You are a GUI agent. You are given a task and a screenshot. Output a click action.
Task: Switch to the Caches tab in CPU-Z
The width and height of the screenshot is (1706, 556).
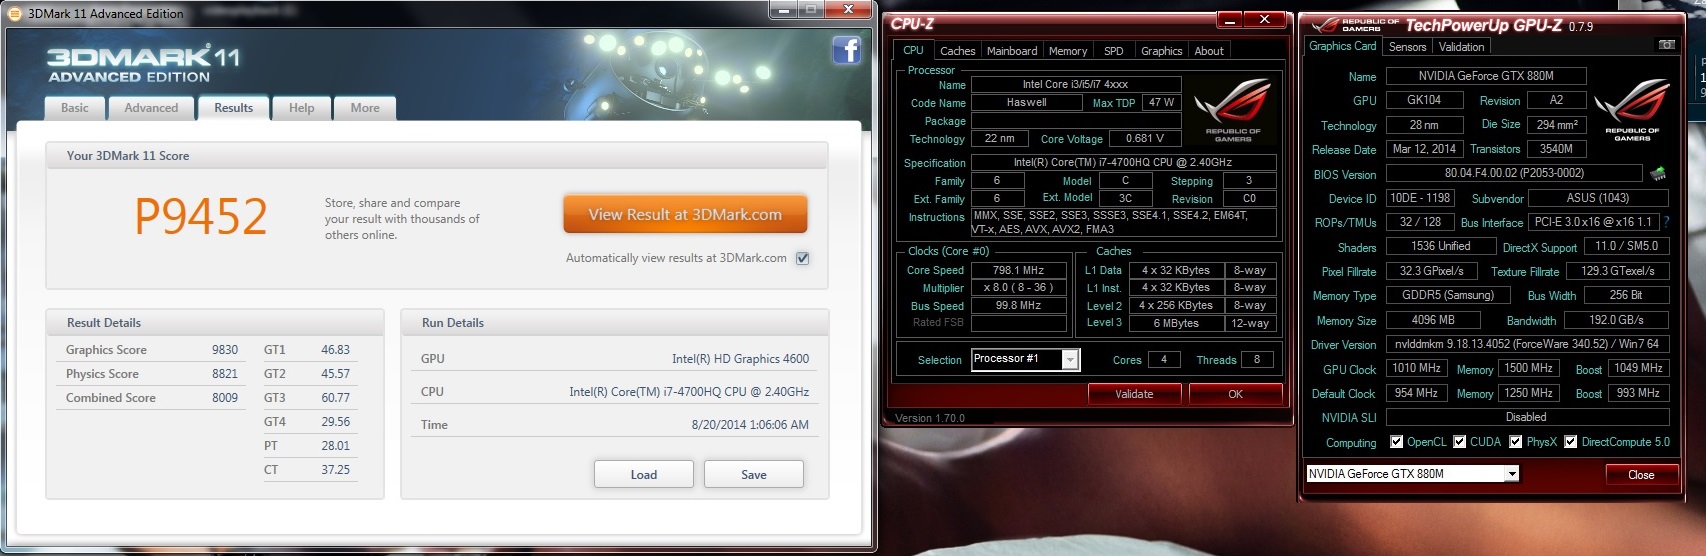click(x=957, y=51)
